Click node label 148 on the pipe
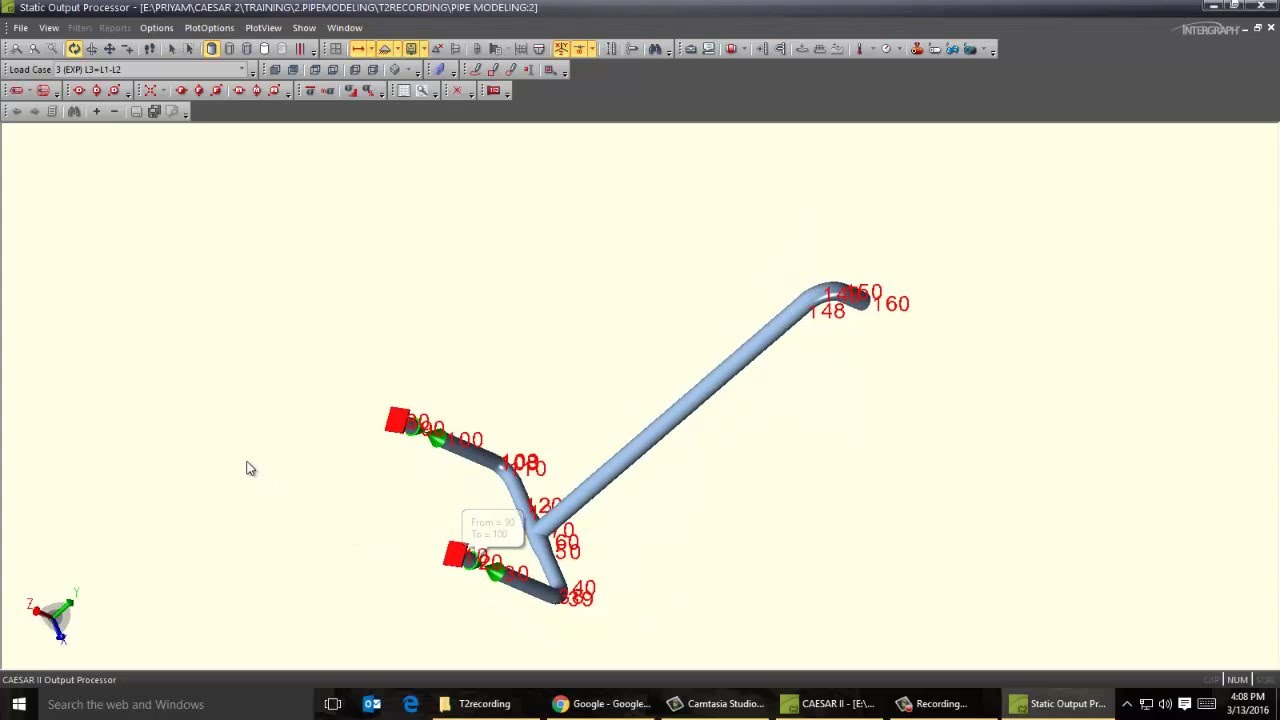 coord(827,312)
